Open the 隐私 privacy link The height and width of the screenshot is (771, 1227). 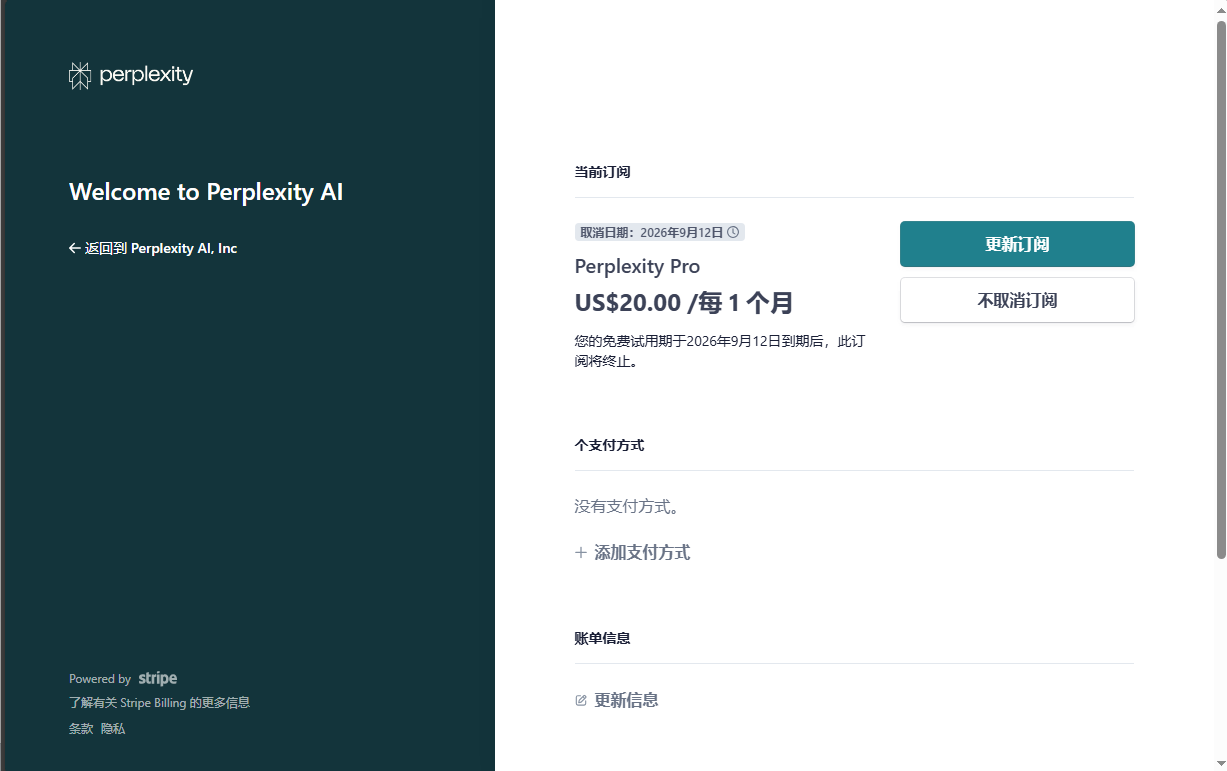[x=113, y=729]
